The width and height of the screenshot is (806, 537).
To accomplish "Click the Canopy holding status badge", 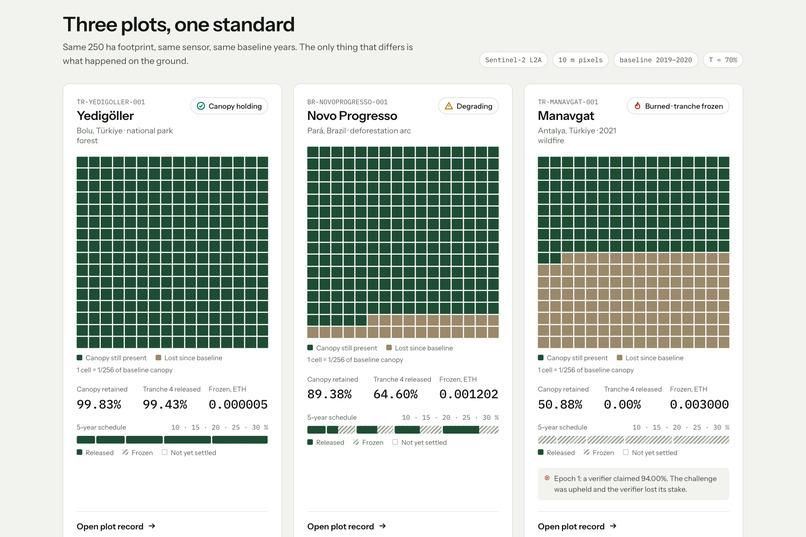I will pyautogui.click(x=229, y=106).
